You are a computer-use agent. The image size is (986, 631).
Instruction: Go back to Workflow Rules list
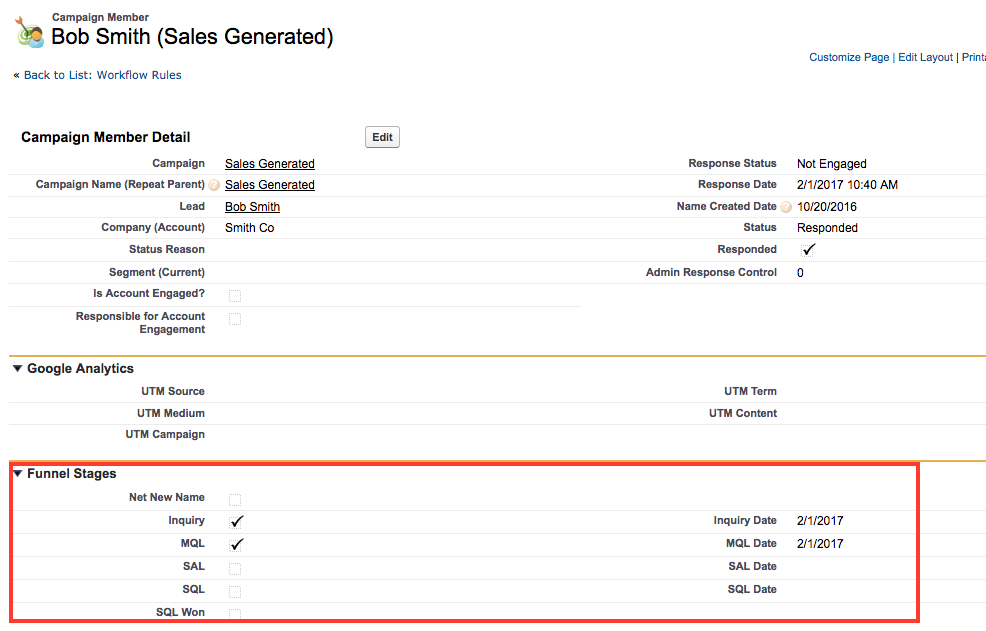[x=102, y=75]
